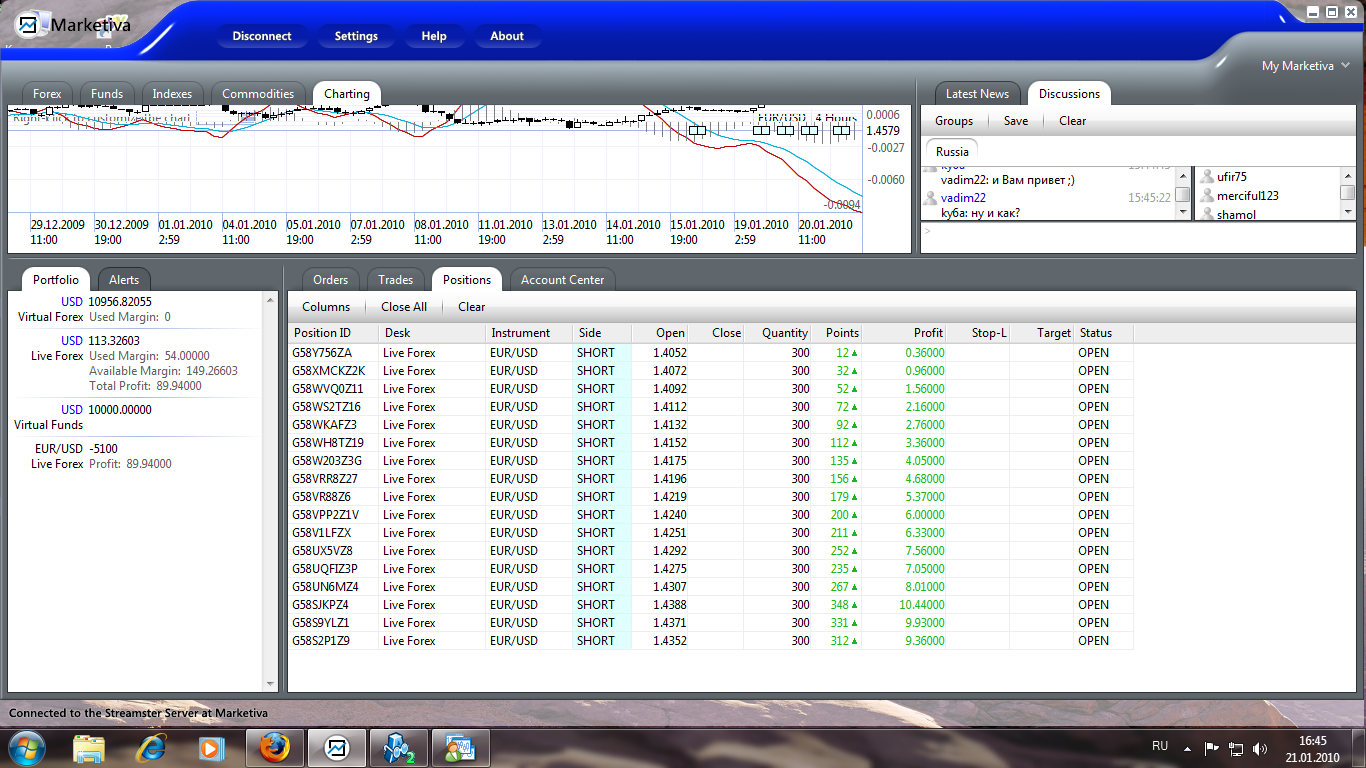Open Windows Explorer folder icon in taskbar

click(x=89, y=747)
